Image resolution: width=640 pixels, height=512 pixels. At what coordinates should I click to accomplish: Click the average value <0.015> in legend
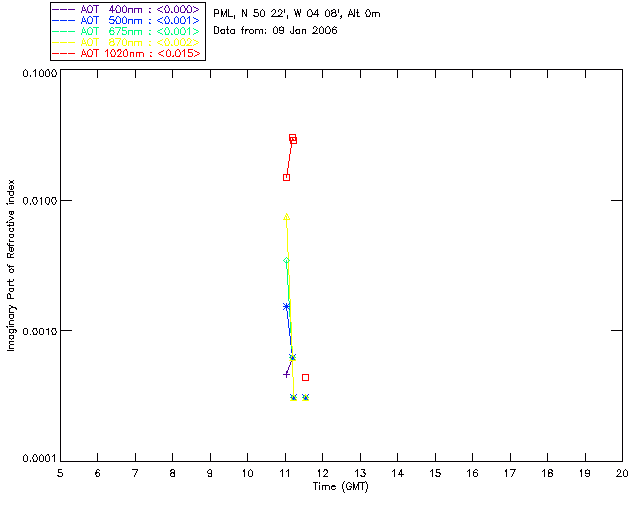179,53
